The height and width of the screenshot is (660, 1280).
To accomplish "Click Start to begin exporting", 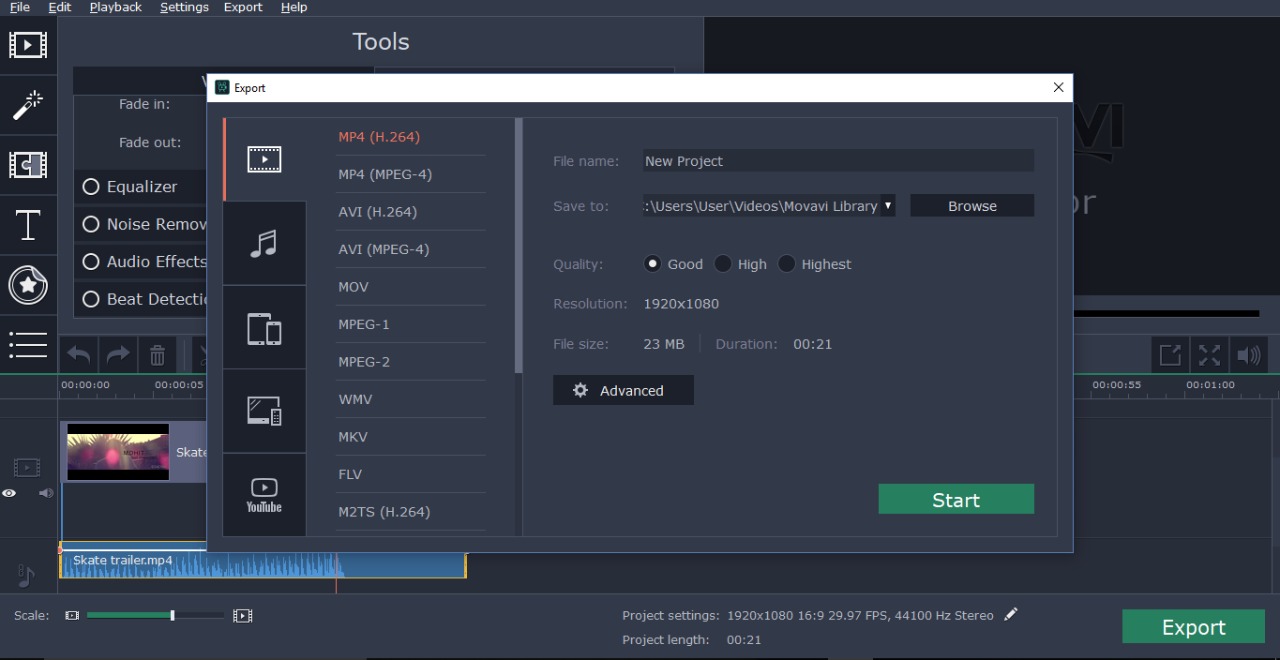I will 955,499.
